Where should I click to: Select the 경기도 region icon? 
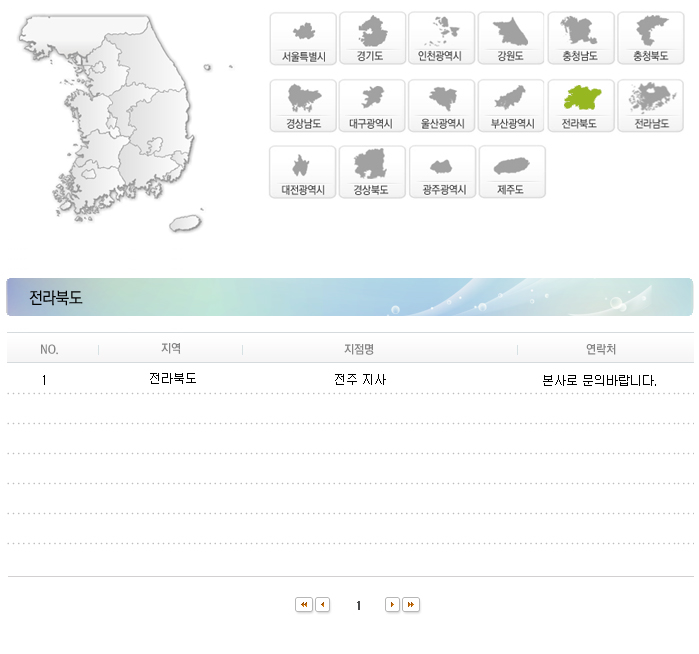point(372,38)
